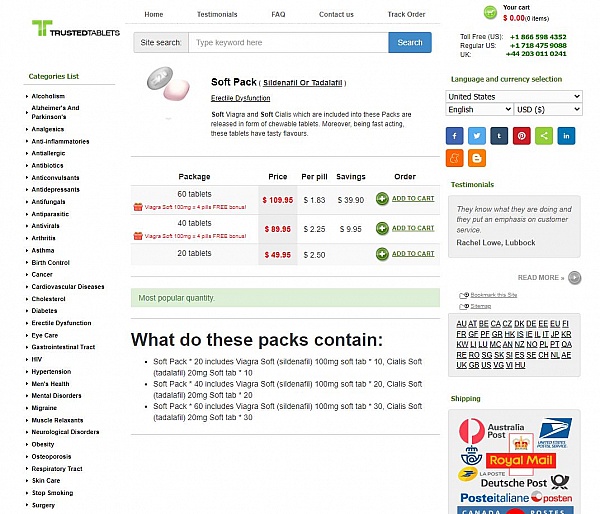Open Alzheimer's And Parkinson's category
This screenshot has height=514, width=600.
pyautogui.click(x=55, y=112)
